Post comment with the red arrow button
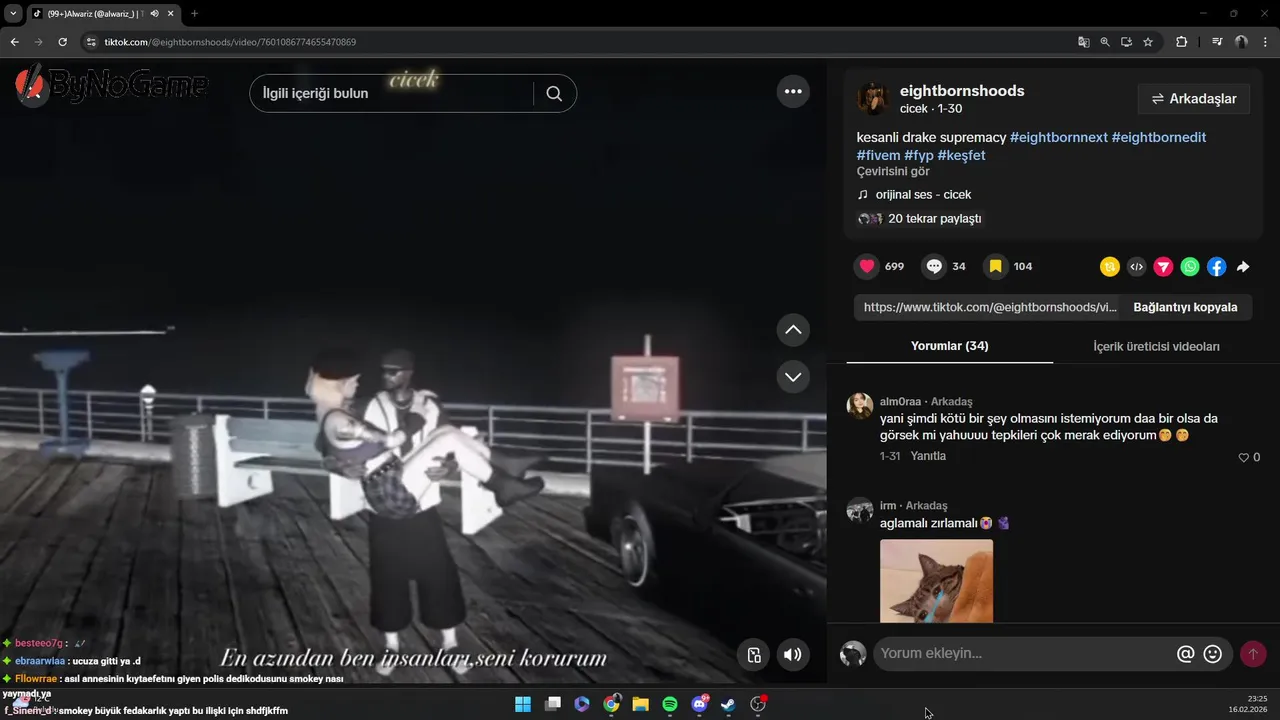Screen dimensions: 1280x720 [x=1252, y=654]
